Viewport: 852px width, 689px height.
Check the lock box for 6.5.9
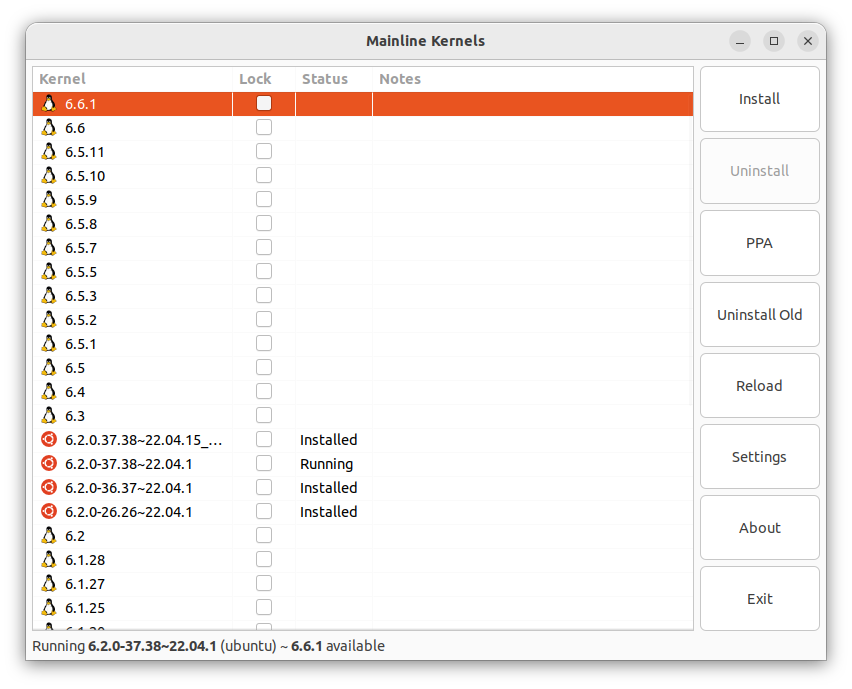pos(264,199)
